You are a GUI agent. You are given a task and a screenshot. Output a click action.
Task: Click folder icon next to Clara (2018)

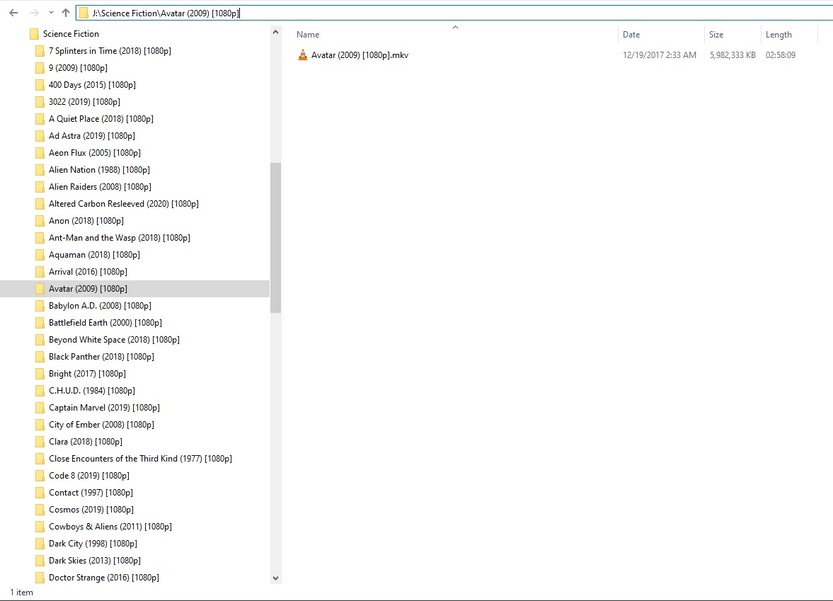[40, 442]
